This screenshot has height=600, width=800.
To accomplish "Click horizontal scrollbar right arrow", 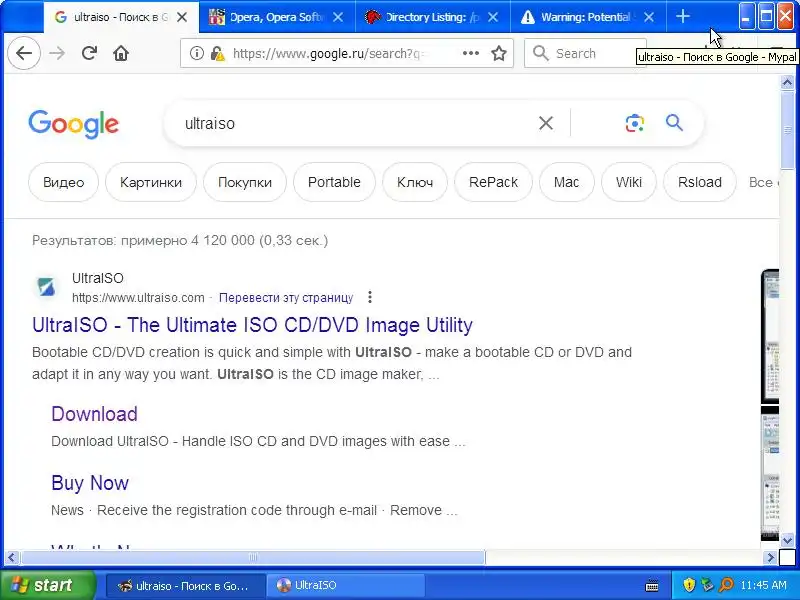I will pyautogui.click(x=770, y=558).
